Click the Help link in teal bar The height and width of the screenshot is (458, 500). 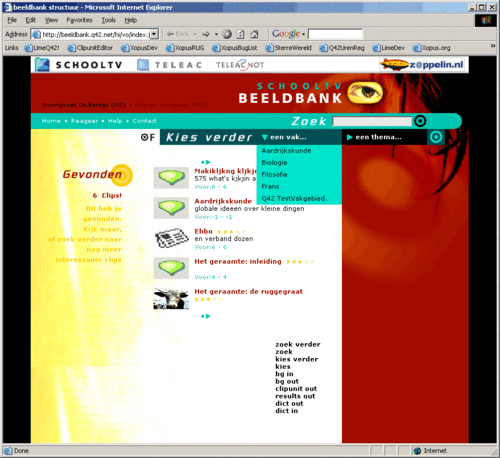[115, 121]
